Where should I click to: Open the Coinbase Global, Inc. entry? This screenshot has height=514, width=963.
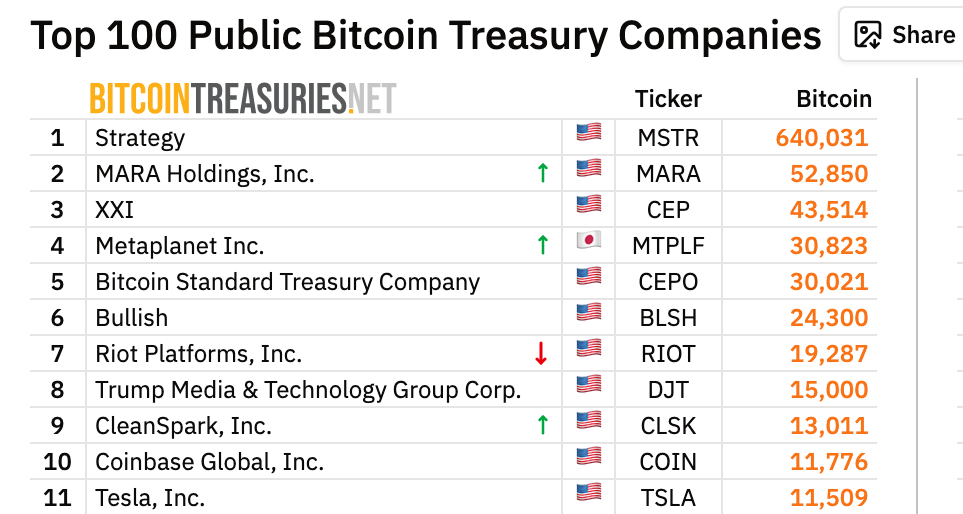coord(209,462)
